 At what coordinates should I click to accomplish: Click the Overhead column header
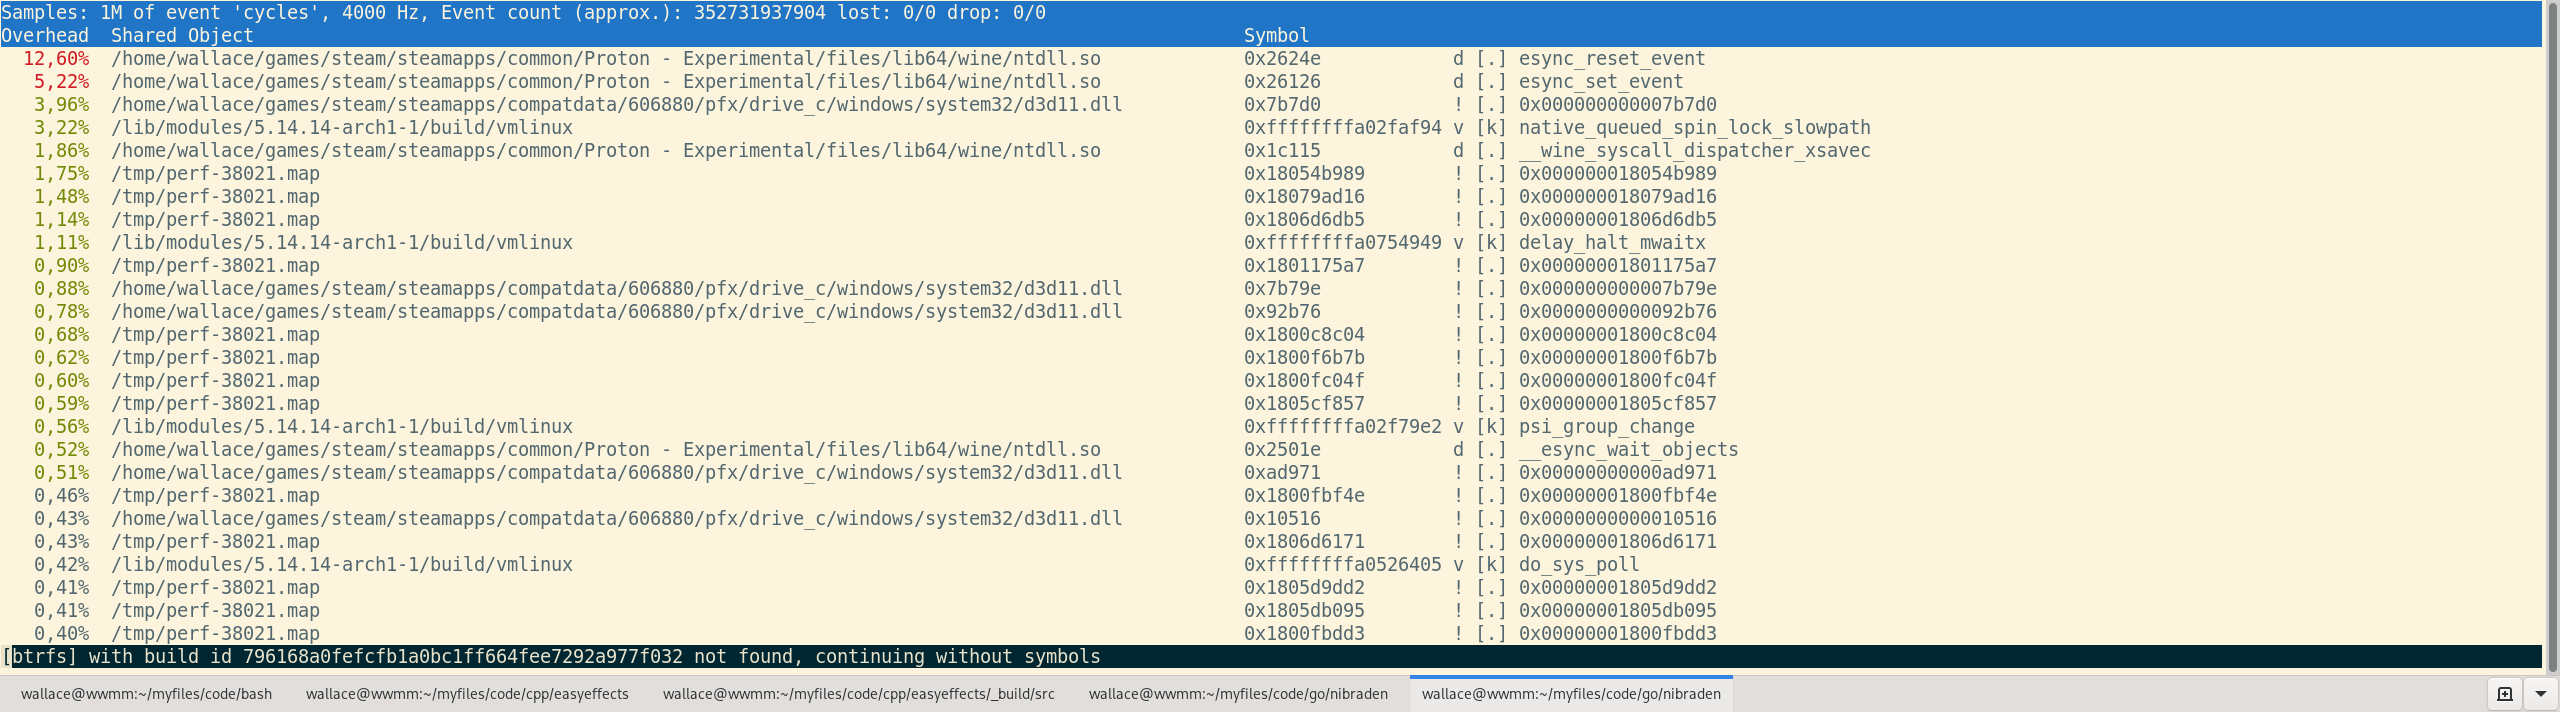[x=45, y=36]
